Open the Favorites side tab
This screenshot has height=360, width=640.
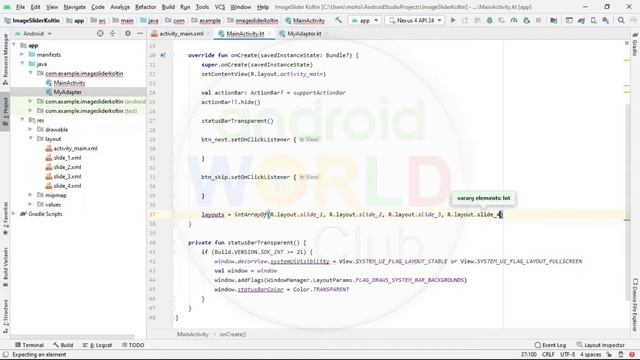click(5, 218)
